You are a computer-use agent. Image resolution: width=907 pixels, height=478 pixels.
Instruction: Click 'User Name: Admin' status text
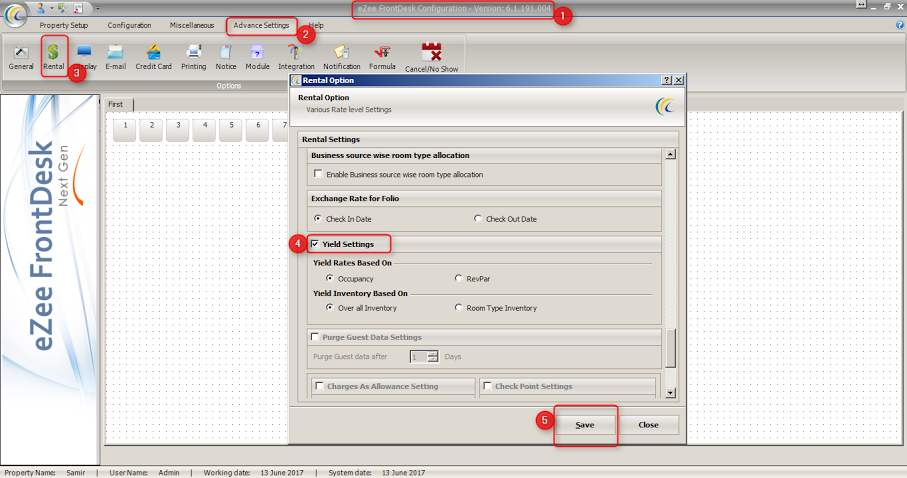(144, 473)
